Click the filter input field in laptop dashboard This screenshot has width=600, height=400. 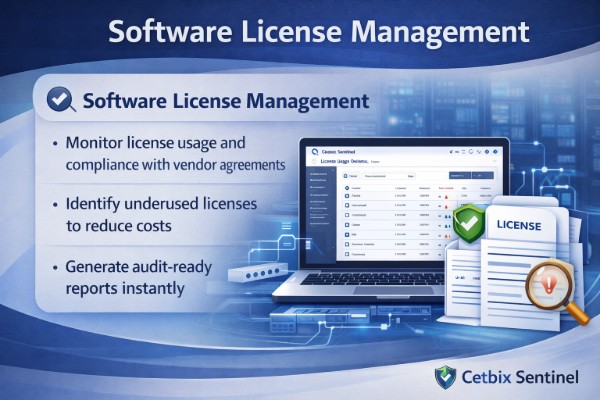coord(388,176)
